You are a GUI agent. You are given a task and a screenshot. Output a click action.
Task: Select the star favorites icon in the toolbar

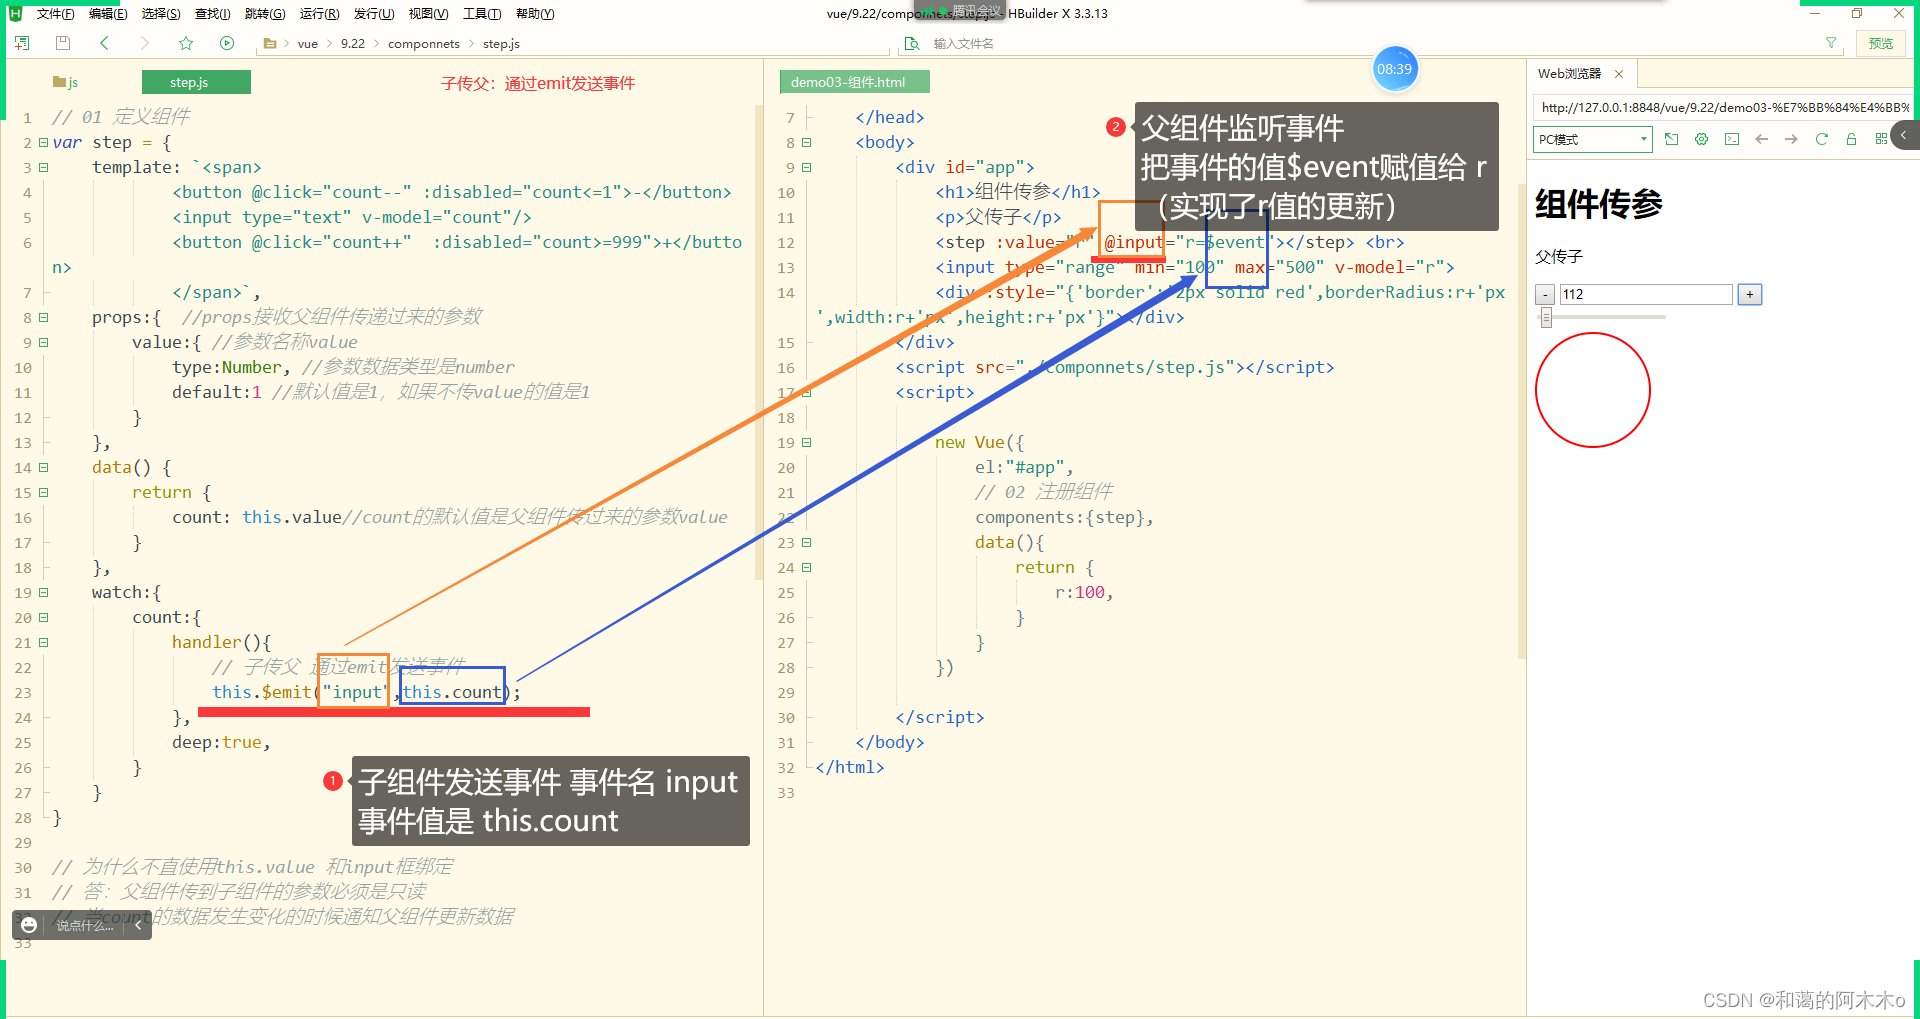pos(186,43)
